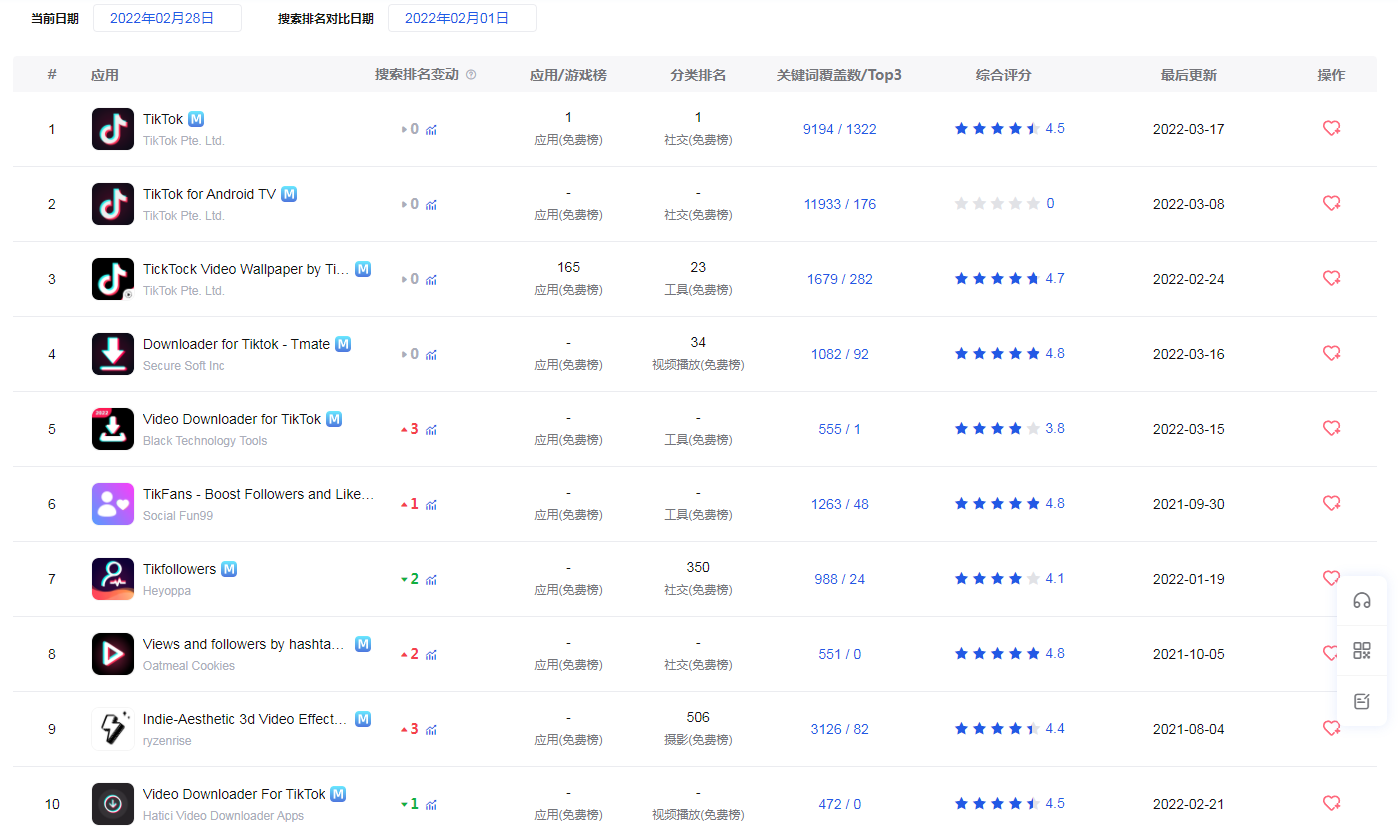Open keyword coverage 11933 / 176 link
This screenshot has width=1398, height=832.
point(840,204)
